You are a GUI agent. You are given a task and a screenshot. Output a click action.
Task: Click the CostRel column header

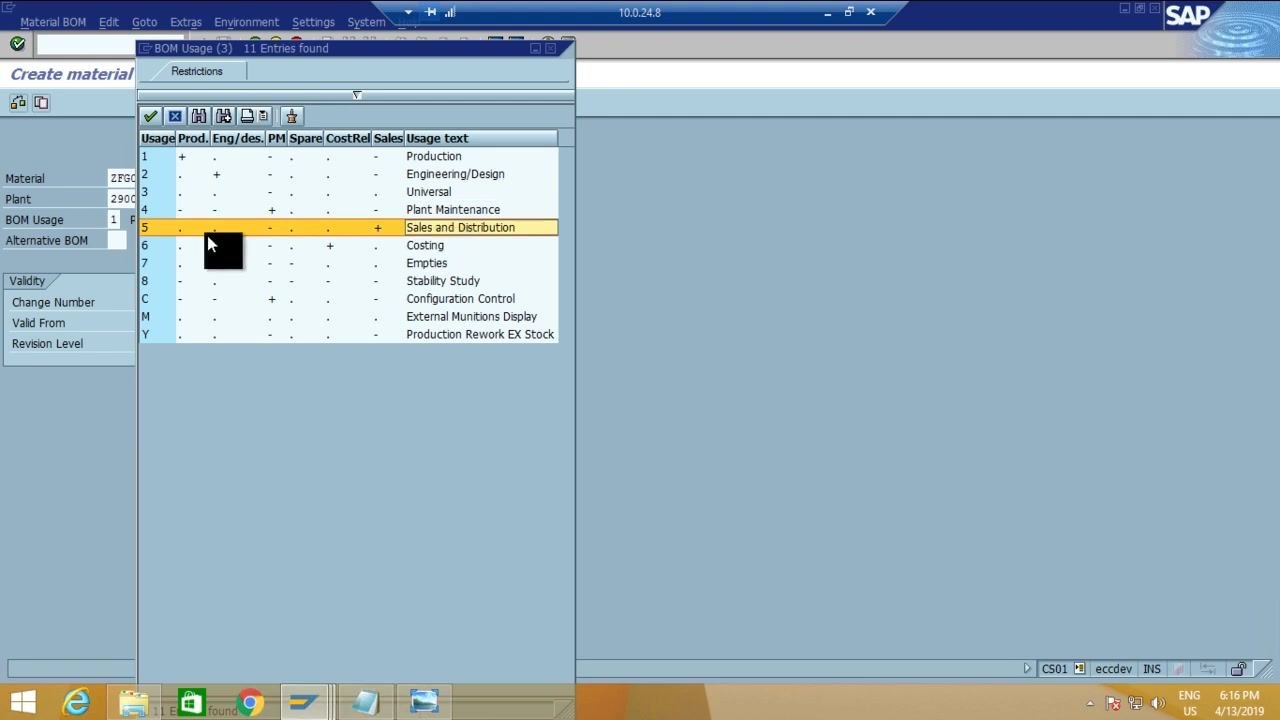[x=348, y=138]
